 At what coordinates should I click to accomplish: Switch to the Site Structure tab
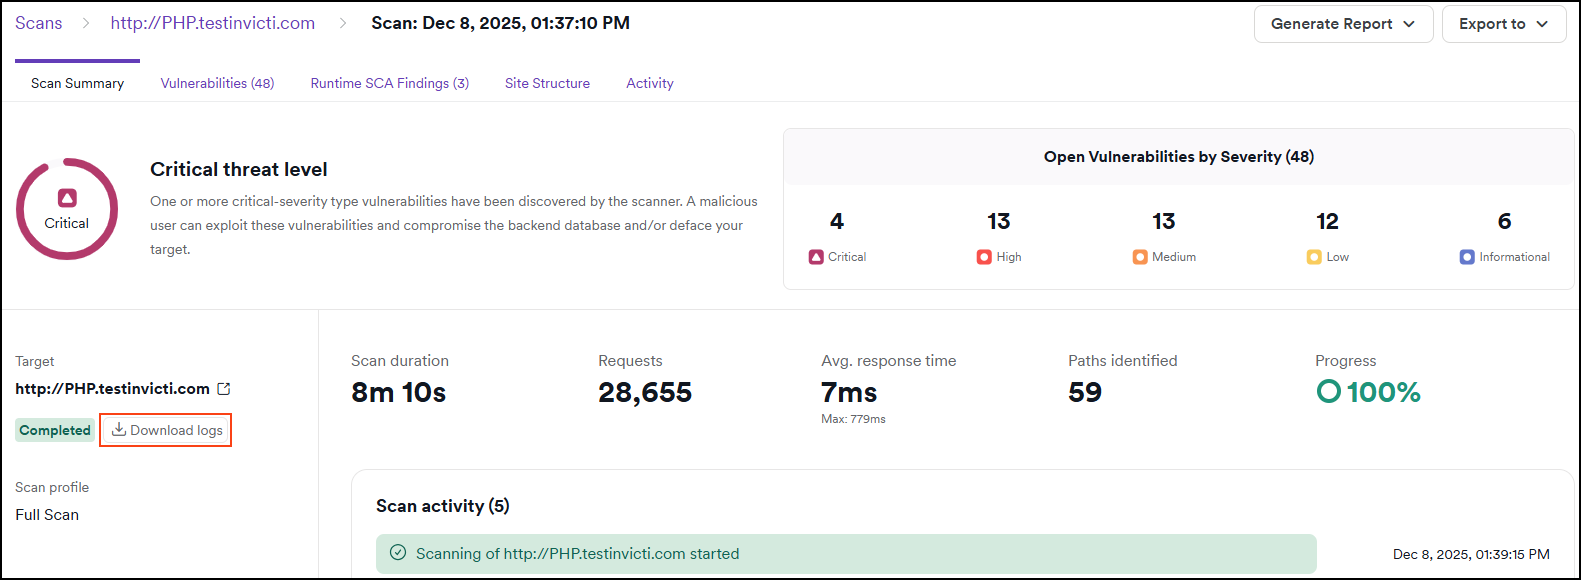547,83
